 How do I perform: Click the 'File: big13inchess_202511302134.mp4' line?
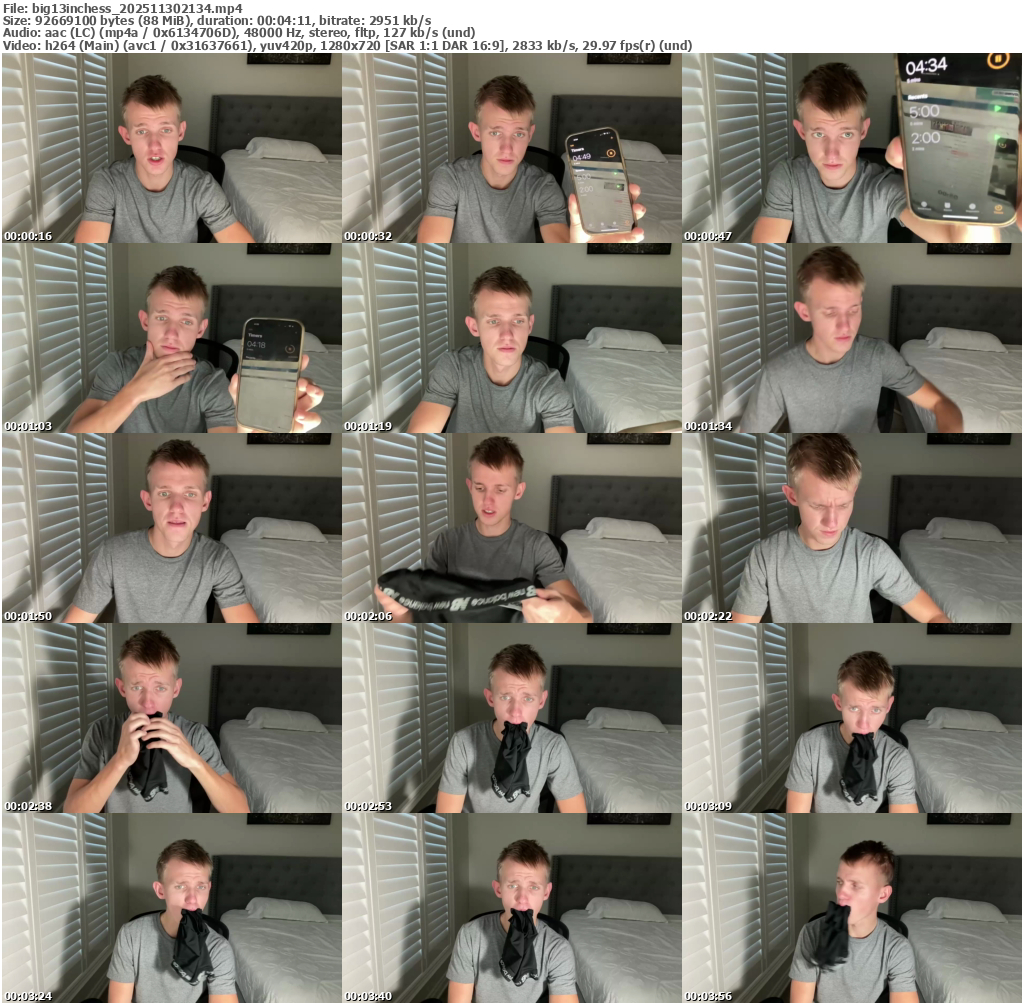click(123, 8)
